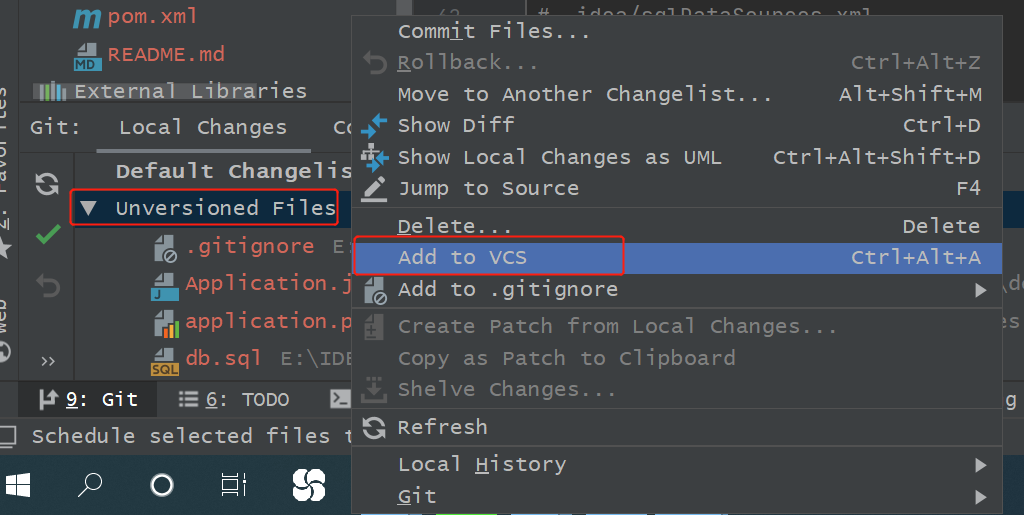Collapse the Unversioned Files node
Image resolution: width=1024 pixels, height=515 pixels.
click(x=89, y=208)
